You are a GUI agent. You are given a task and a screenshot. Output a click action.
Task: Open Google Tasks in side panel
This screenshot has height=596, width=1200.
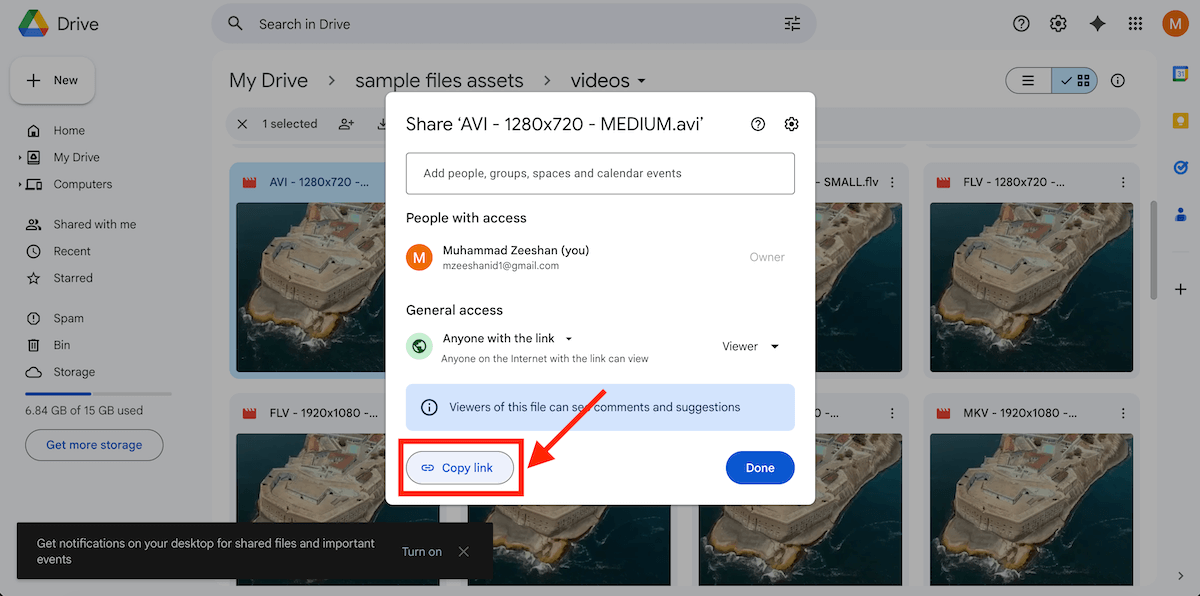pos(1180,167)
